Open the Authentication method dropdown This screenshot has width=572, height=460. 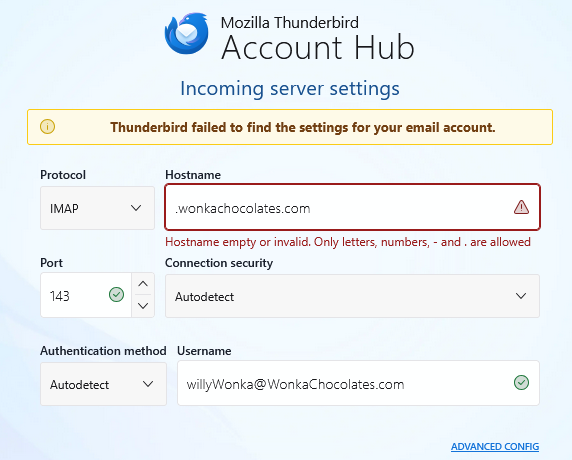point(104,384)
